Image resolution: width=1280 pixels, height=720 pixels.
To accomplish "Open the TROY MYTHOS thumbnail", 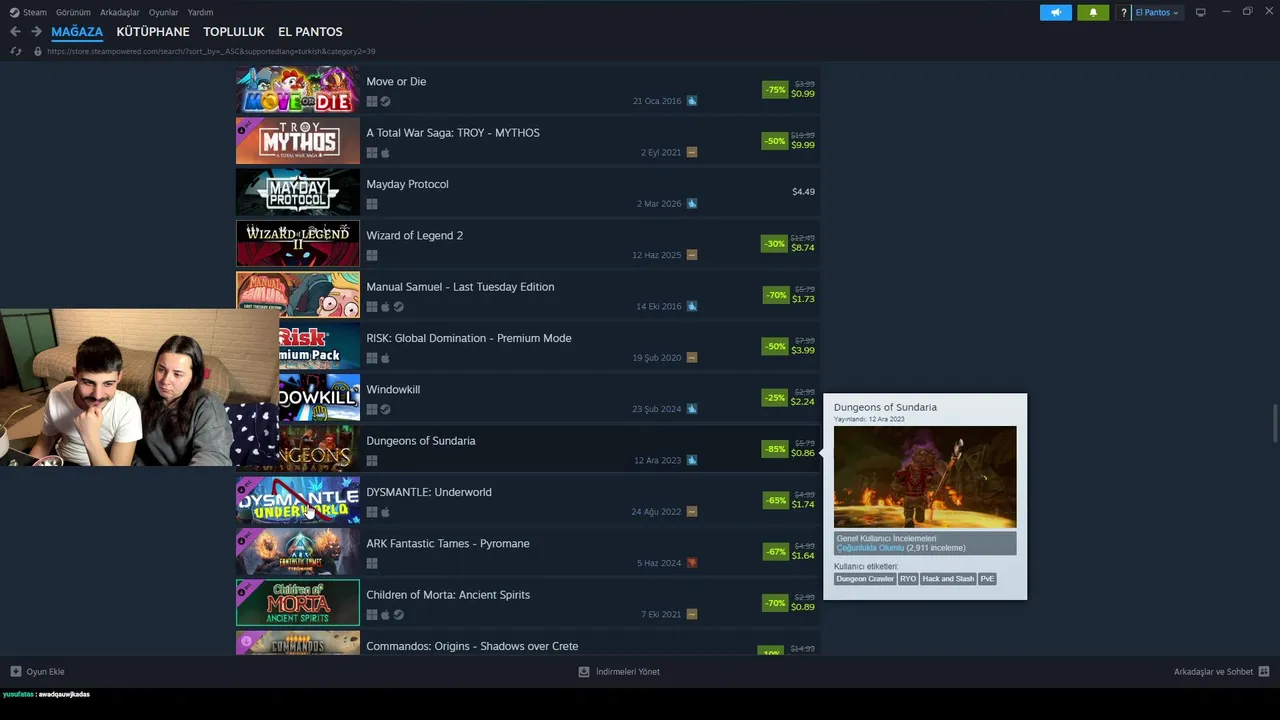I will pyautogui.click(x=298, y=141).
